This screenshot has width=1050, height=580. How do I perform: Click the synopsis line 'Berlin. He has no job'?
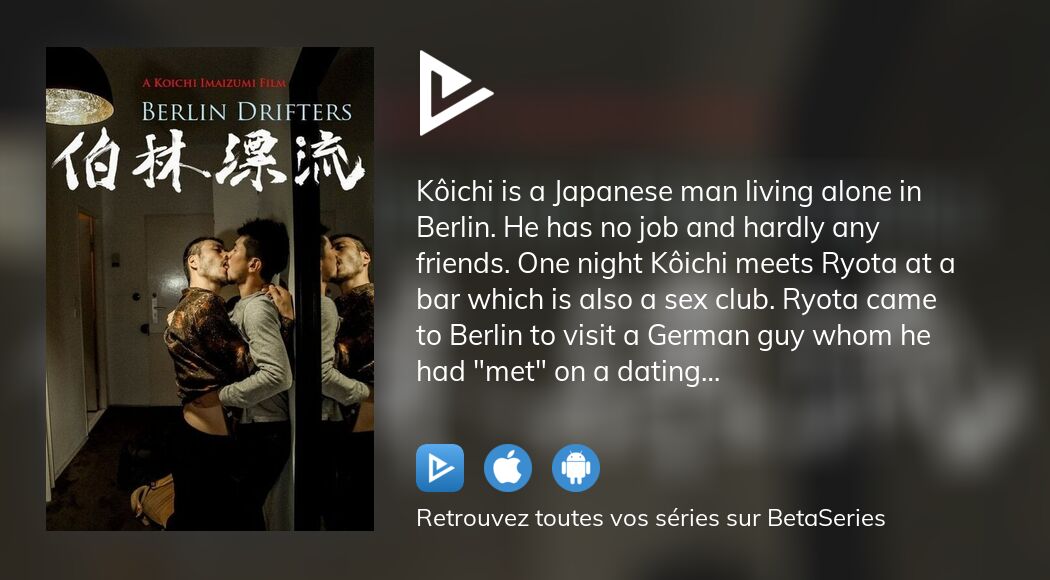(648, 228)
